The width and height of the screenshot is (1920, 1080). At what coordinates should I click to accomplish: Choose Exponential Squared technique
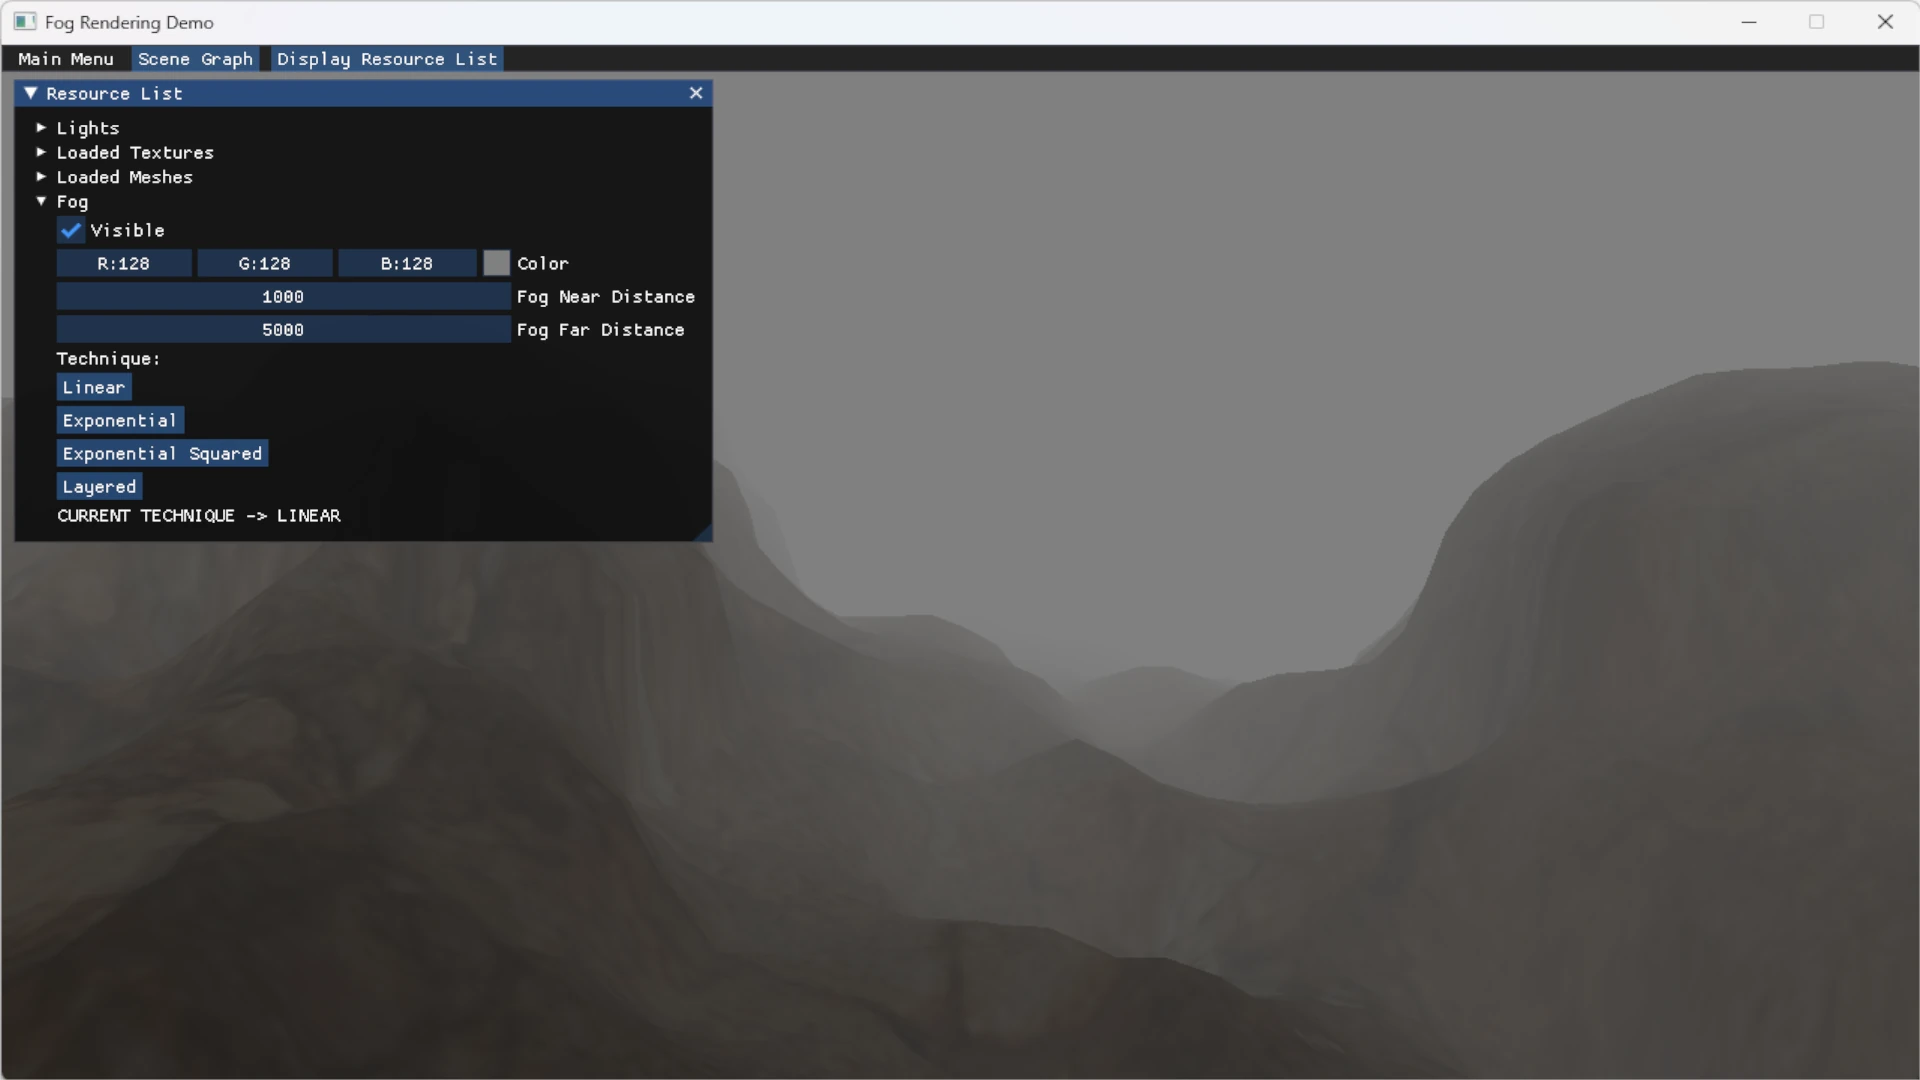pos(162,454)
